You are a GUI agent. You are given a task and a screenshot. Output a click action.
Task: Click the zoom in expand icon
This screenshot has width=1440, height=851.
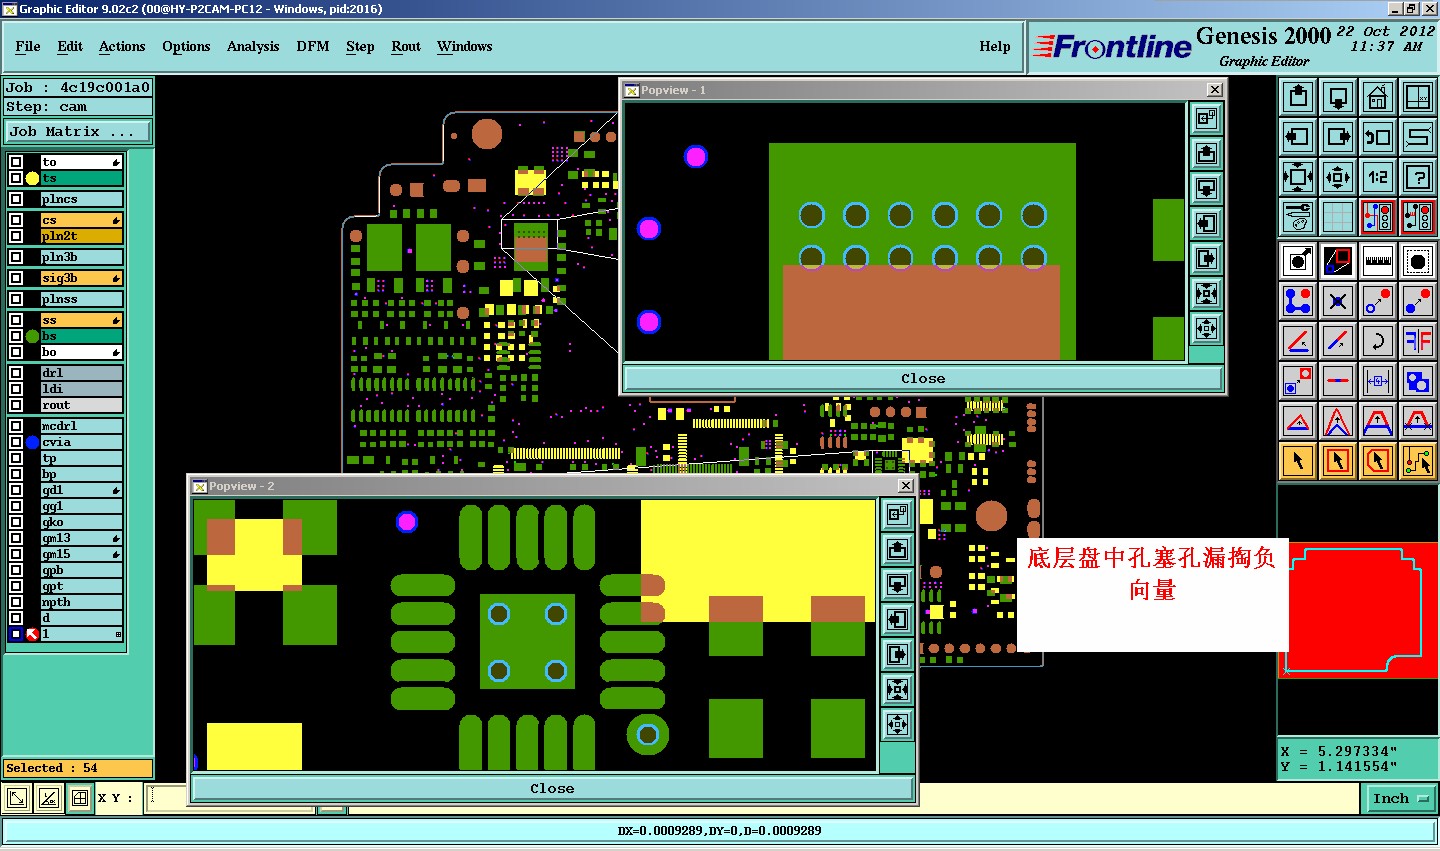tap(1298, 177)
